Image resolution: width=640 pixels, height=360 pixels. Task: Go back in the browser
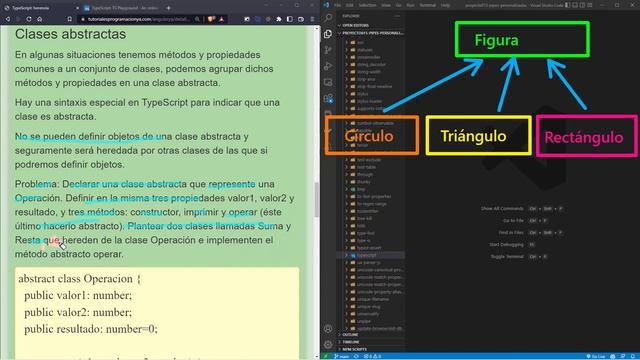[x=7, y=19]
